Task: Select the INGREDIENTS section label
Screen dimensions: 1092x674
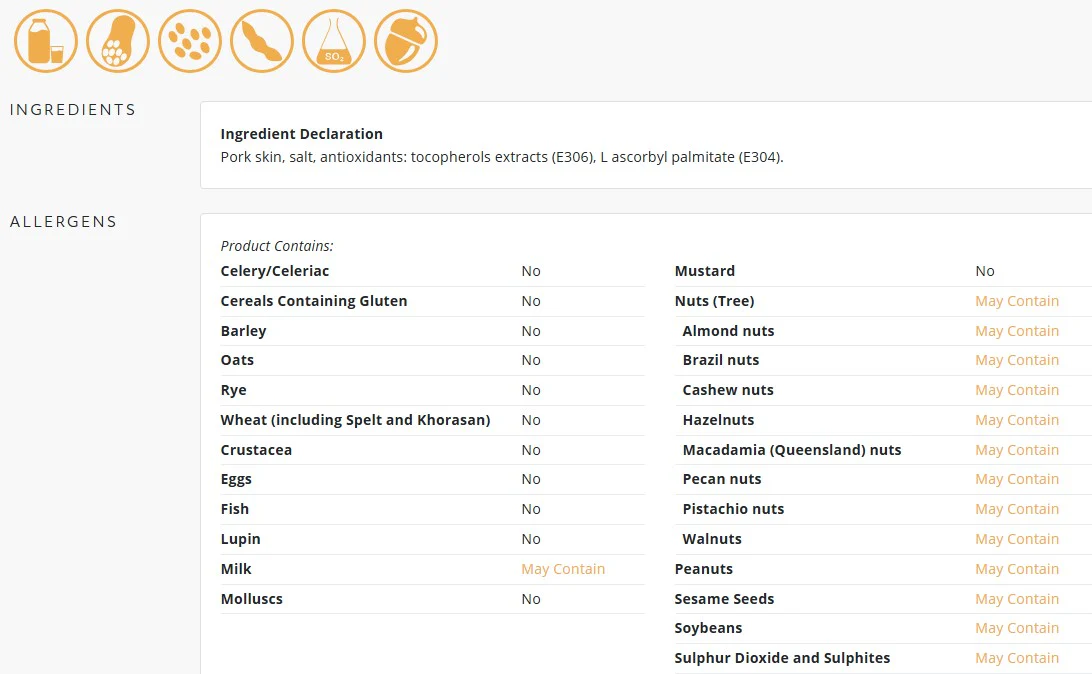Action: 72,110
